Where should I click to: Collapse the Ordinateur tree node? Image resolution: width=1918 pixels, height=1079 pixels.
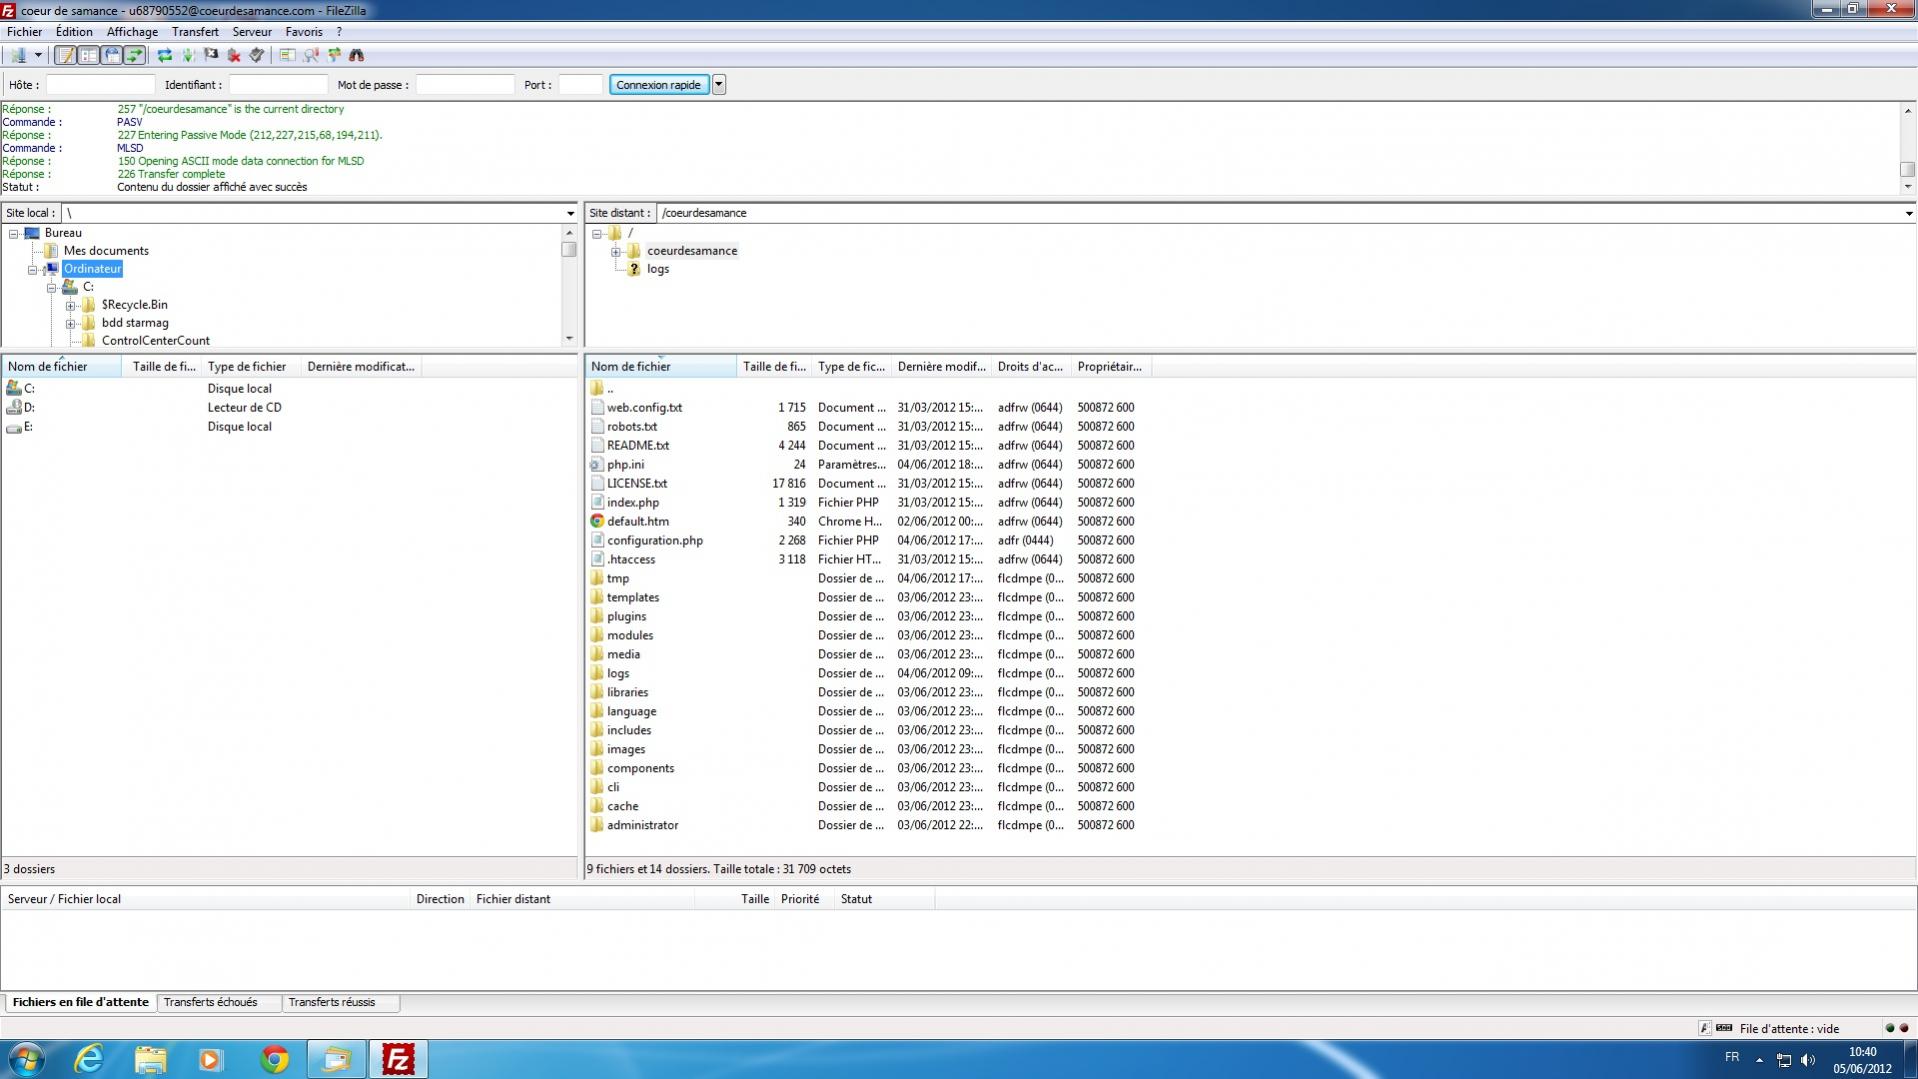click(x=33, y=269)
